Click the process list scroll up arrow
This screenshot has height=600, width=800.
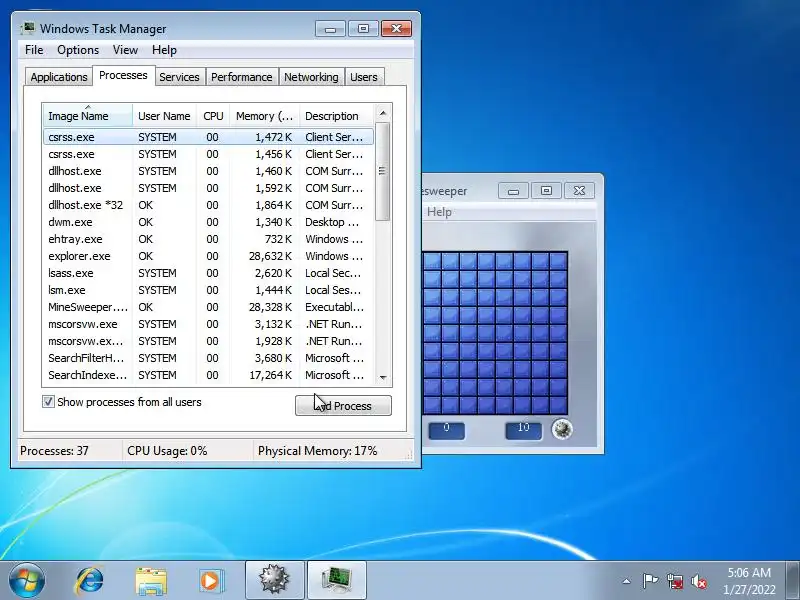coord(383,113)
